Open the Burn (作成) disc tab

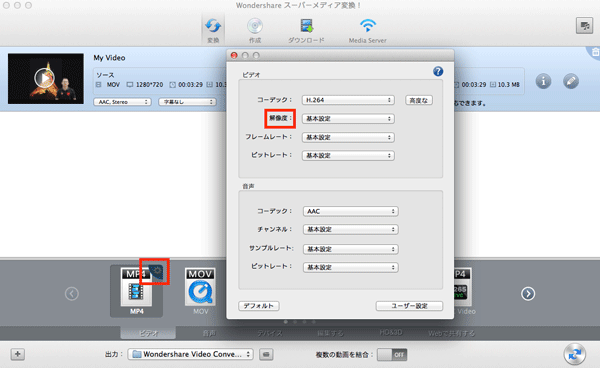pyautogui.click(x=255, y=30)
